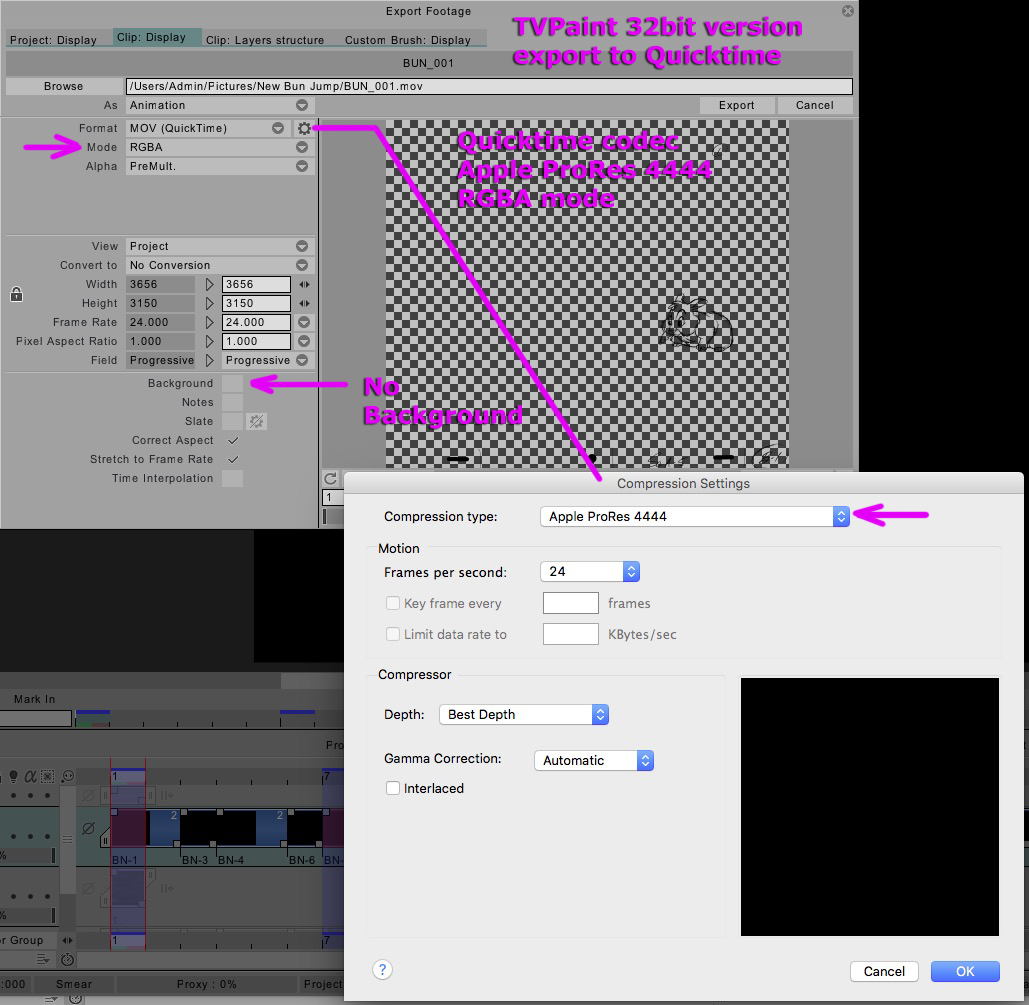
Task: Open the Convert to No Conversion dropdown
Action: tap(220, 265)
